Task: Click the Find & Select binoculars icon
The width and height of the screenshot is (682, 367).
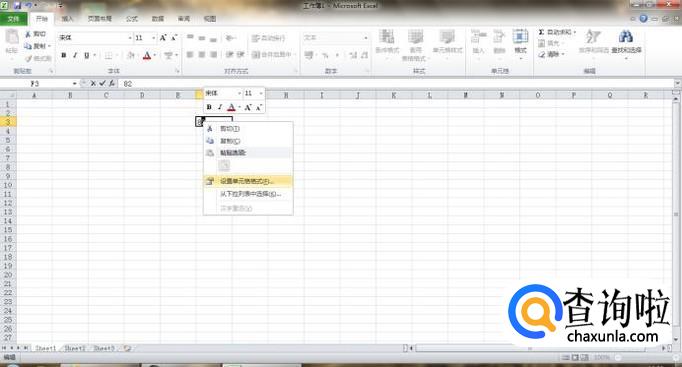Action: click(625, 37)
